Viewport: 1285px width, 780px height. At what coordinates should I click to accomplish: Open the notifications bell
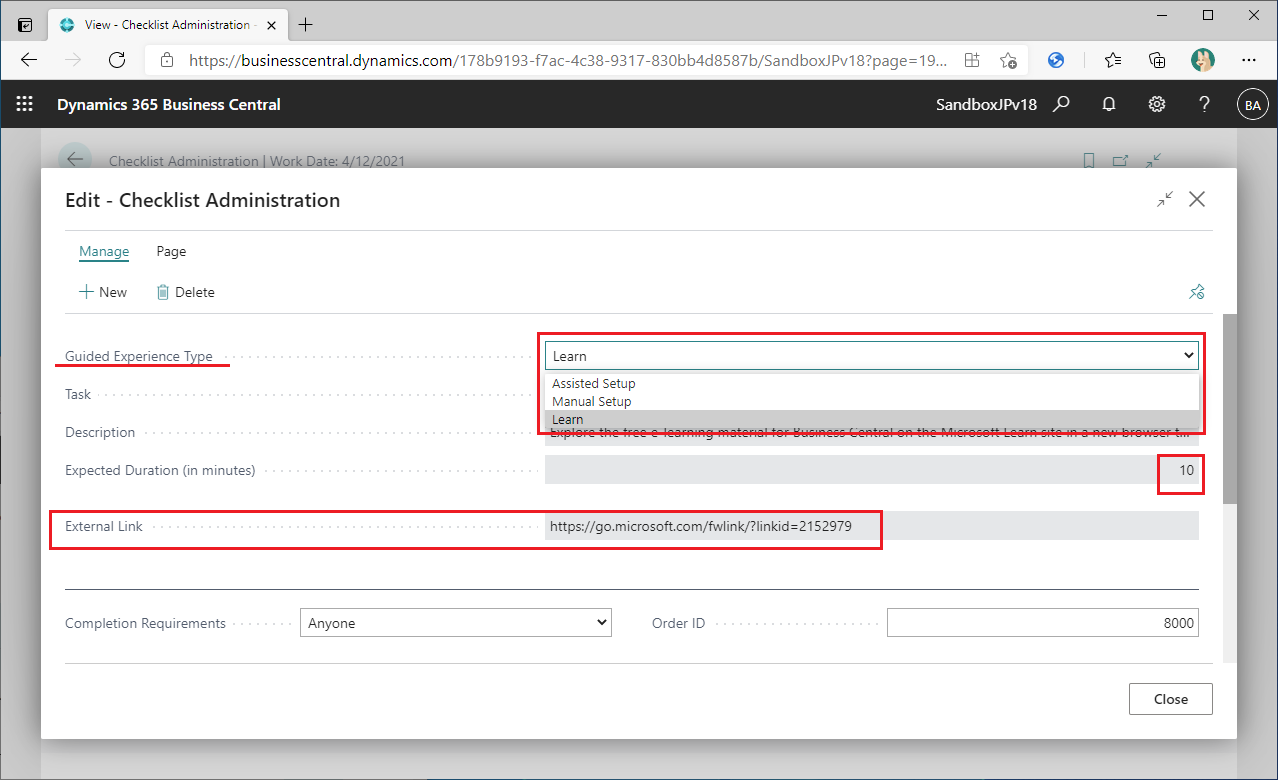pos(1109,104)
